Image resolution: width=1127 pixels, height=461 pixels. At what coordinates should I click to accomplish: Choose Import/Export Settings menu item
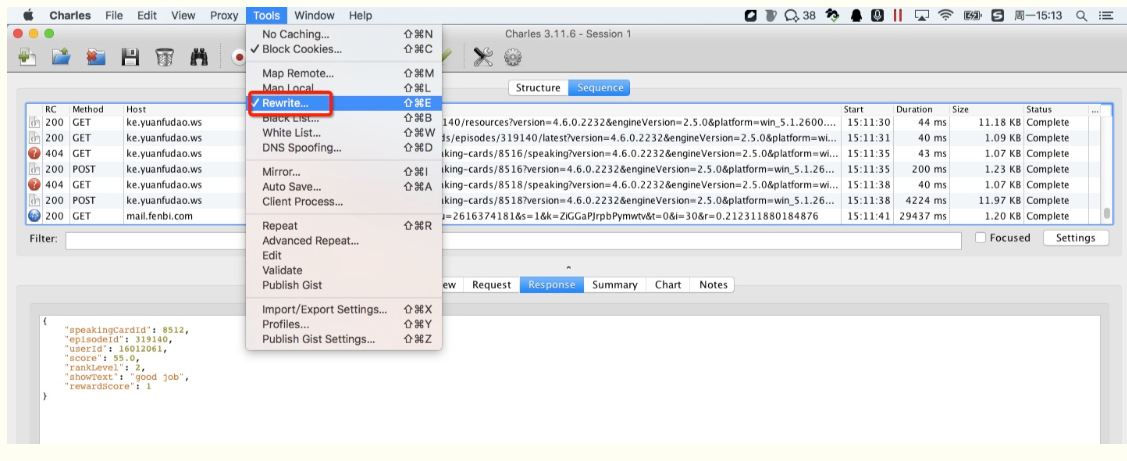point(344,309)
